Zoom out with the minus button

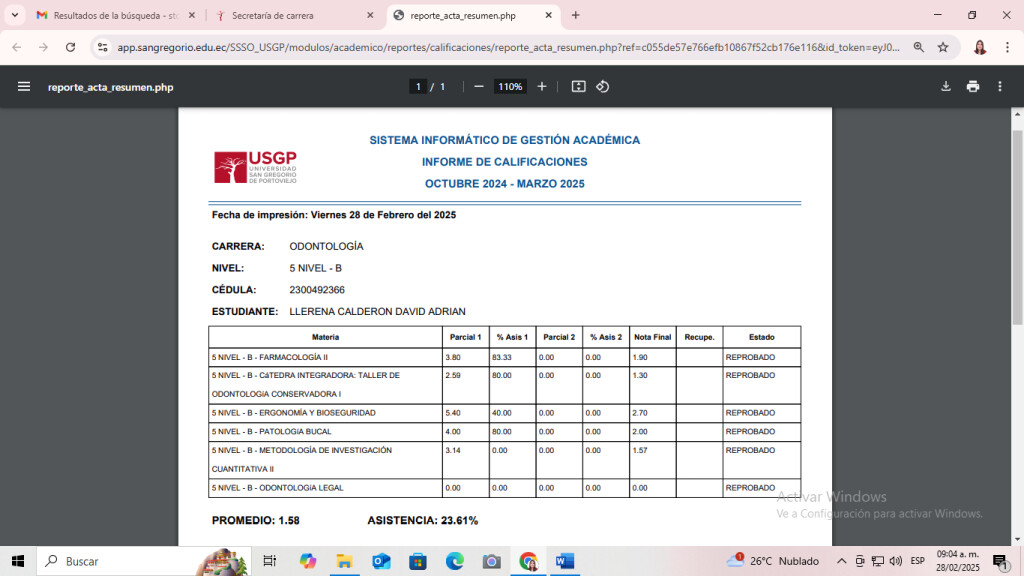[x=479, y=87]
